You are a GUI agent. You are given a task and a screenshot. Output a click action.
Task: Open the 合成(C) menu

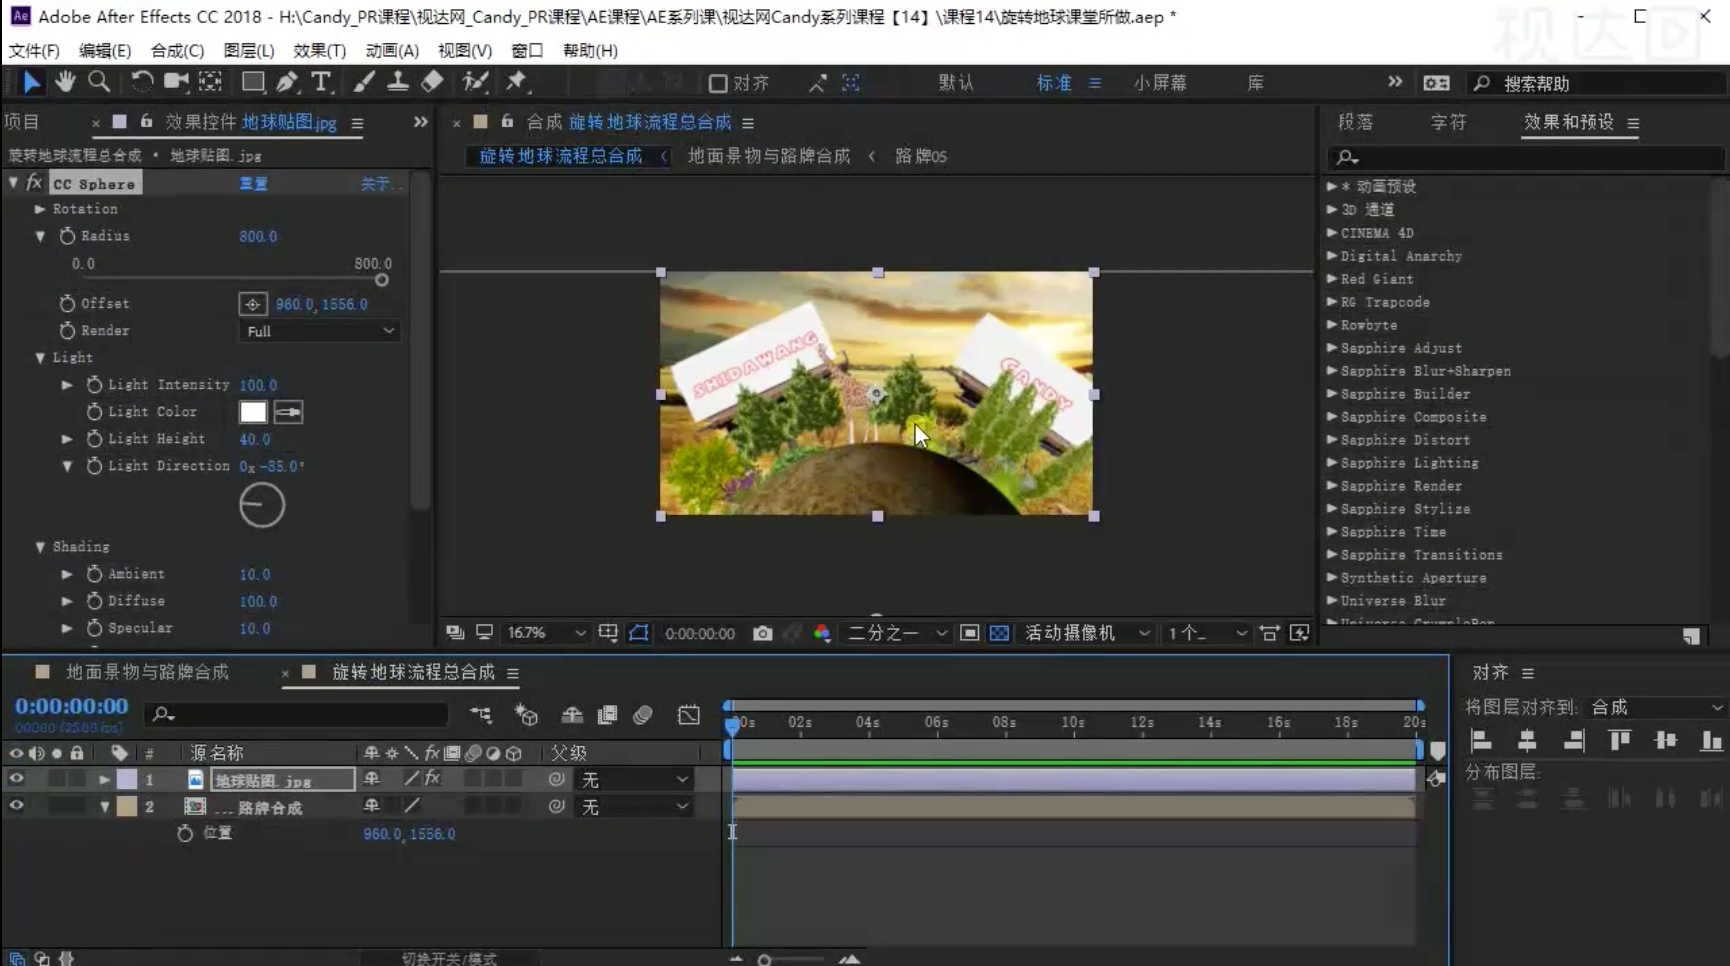177,50
